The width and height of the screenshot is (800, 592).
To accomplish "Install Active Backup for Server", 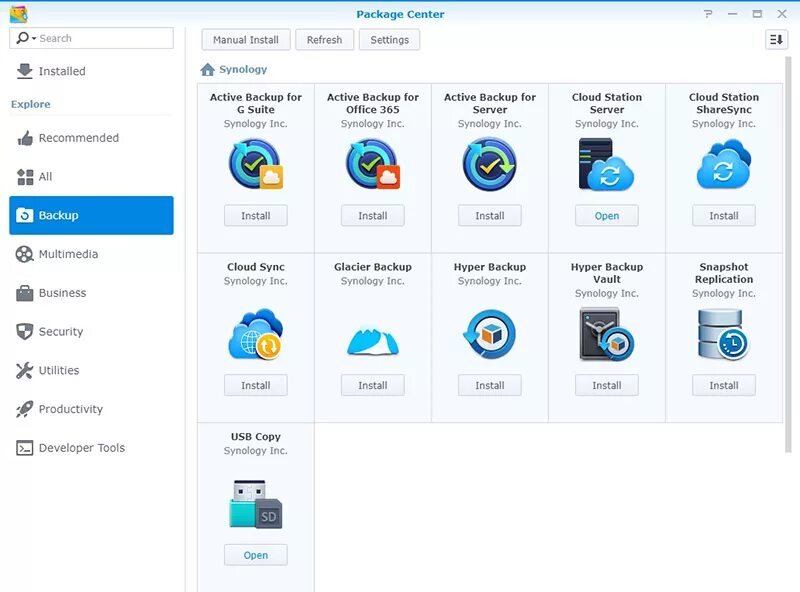I will pos(490,215).
